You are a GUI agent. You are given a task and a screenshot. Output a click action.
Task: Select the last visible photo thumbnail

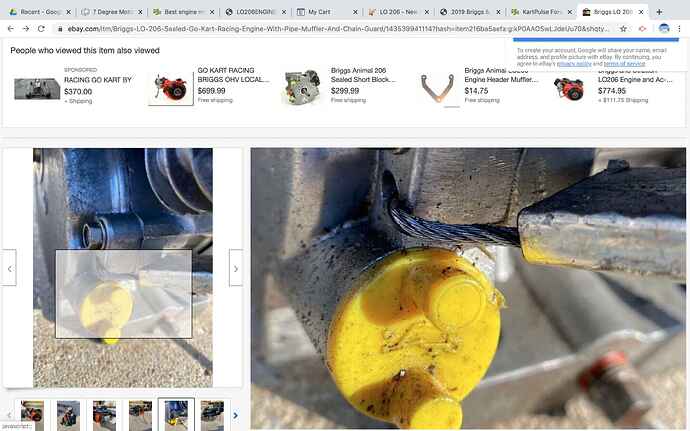click(212, 416)
